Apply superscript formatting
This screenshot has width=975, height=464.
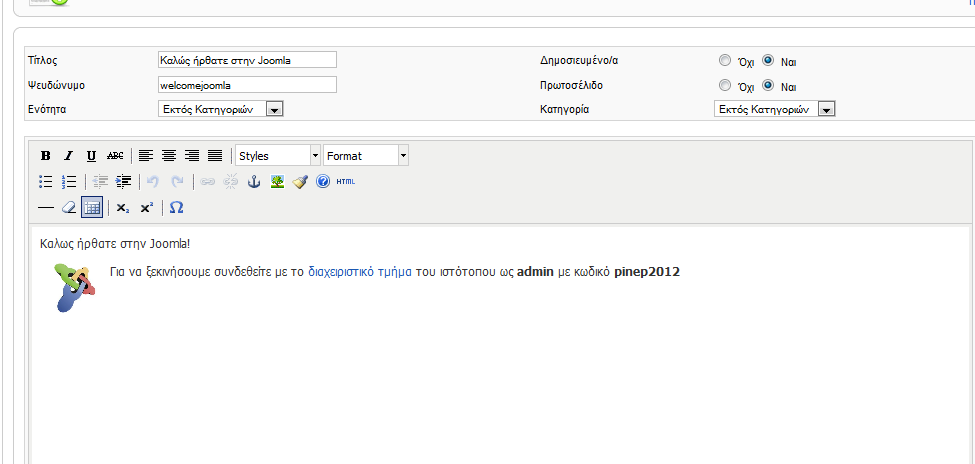[x=147, y=208]
